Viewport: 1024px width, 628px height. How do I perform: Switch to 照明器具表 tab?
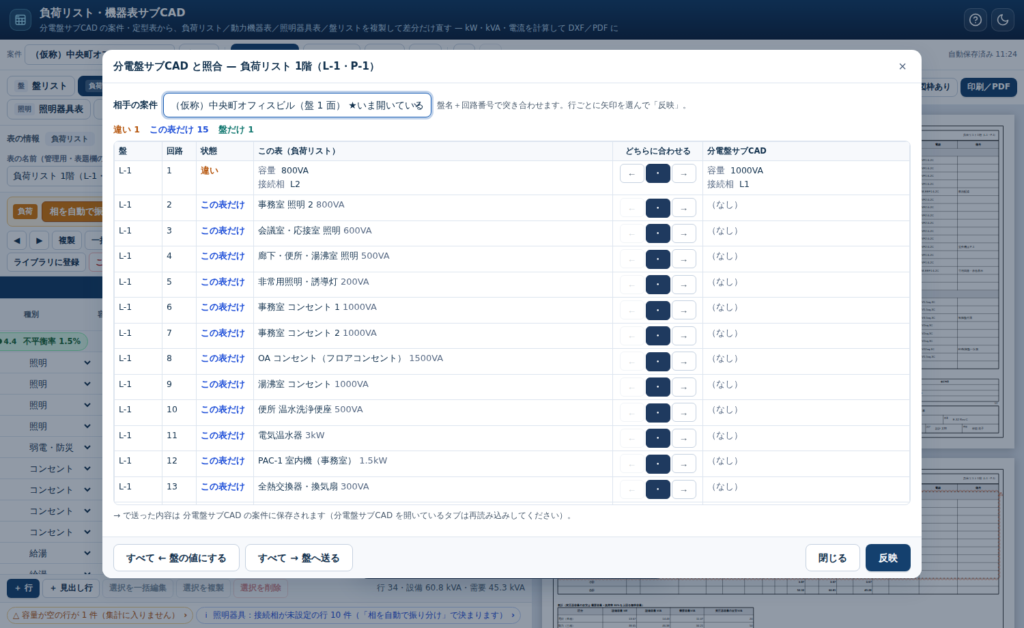[51, 109]
